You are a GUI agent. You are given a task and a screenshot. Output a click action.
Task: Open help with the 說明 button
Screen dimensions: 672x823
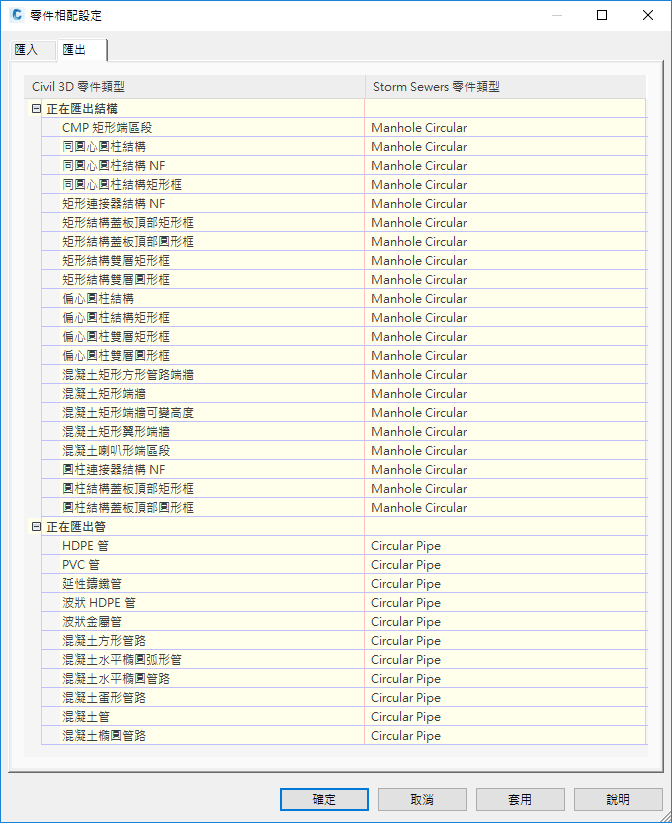tap(618, 799)
